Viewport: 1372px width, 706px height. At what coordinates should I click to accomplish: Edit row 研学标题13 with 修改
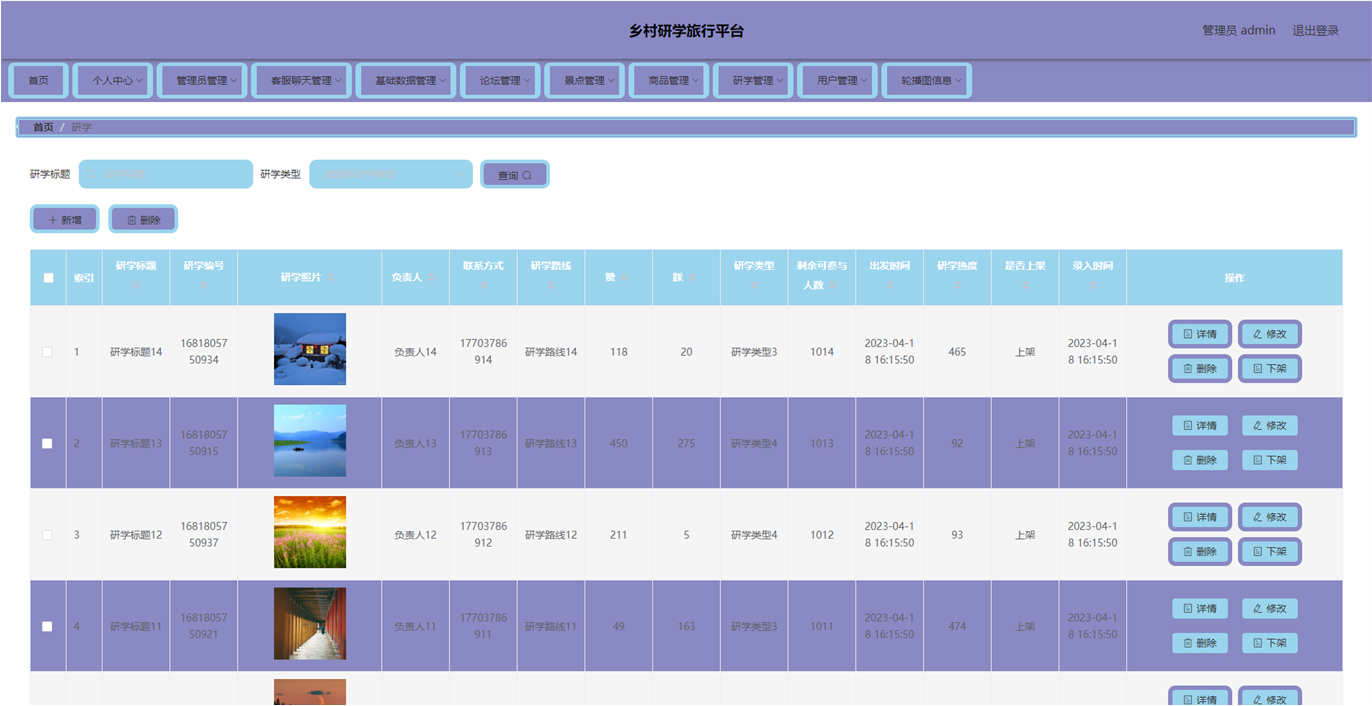point(1270,425)
